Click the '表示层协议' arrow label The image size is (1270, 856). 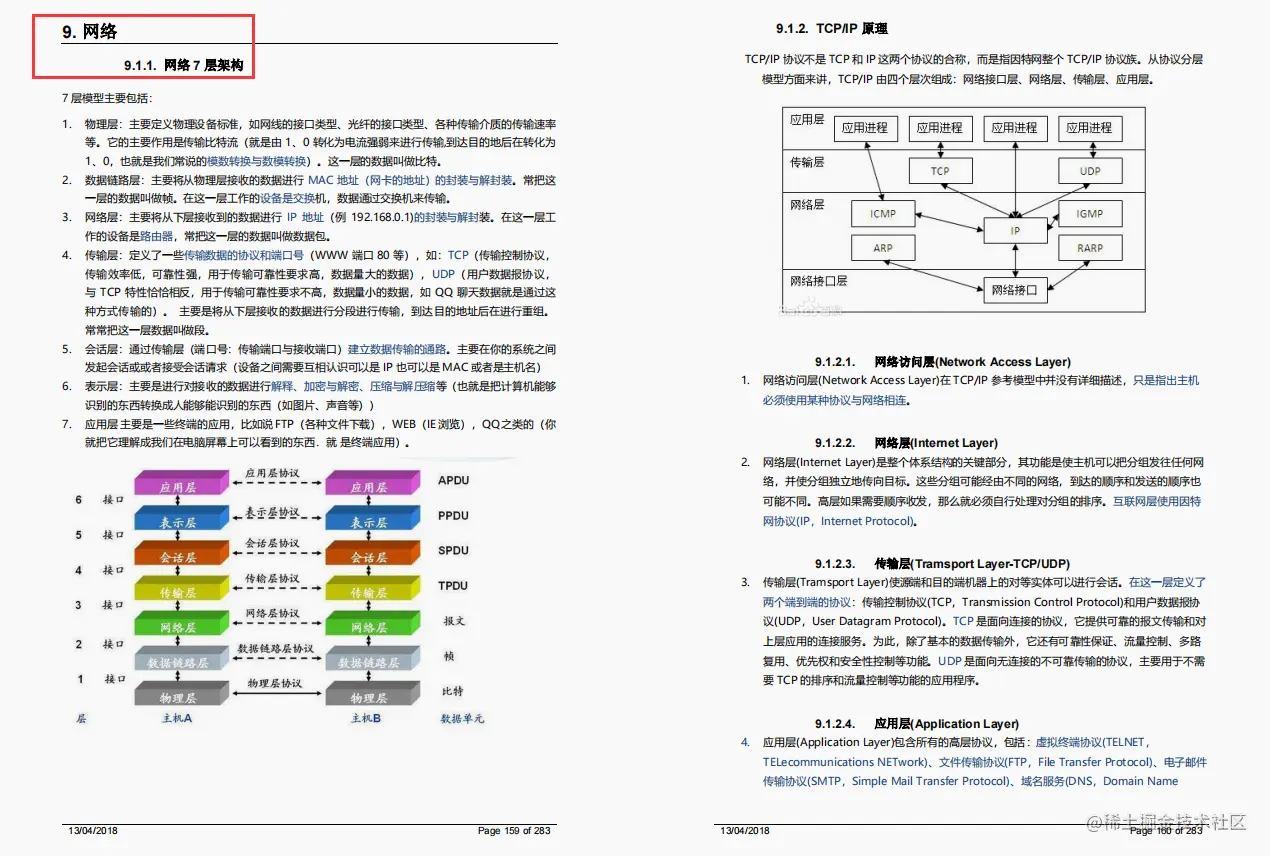pyautogui.click(x=272, y=512)
